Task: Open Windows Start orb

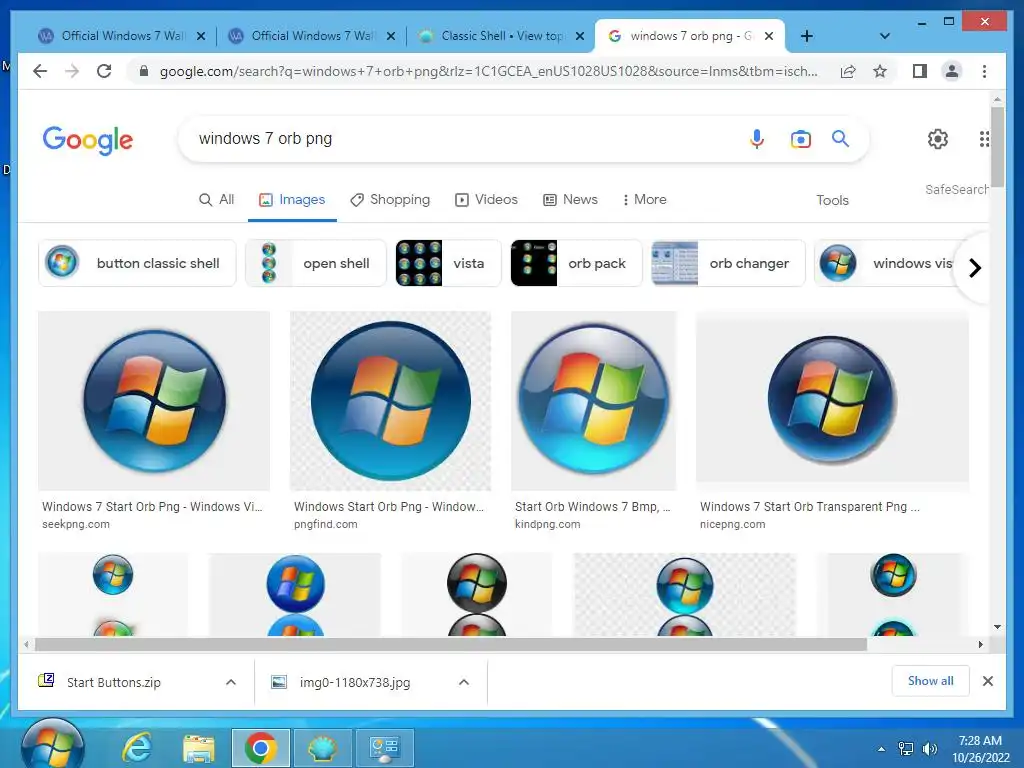Action: (x=53, y=744)
